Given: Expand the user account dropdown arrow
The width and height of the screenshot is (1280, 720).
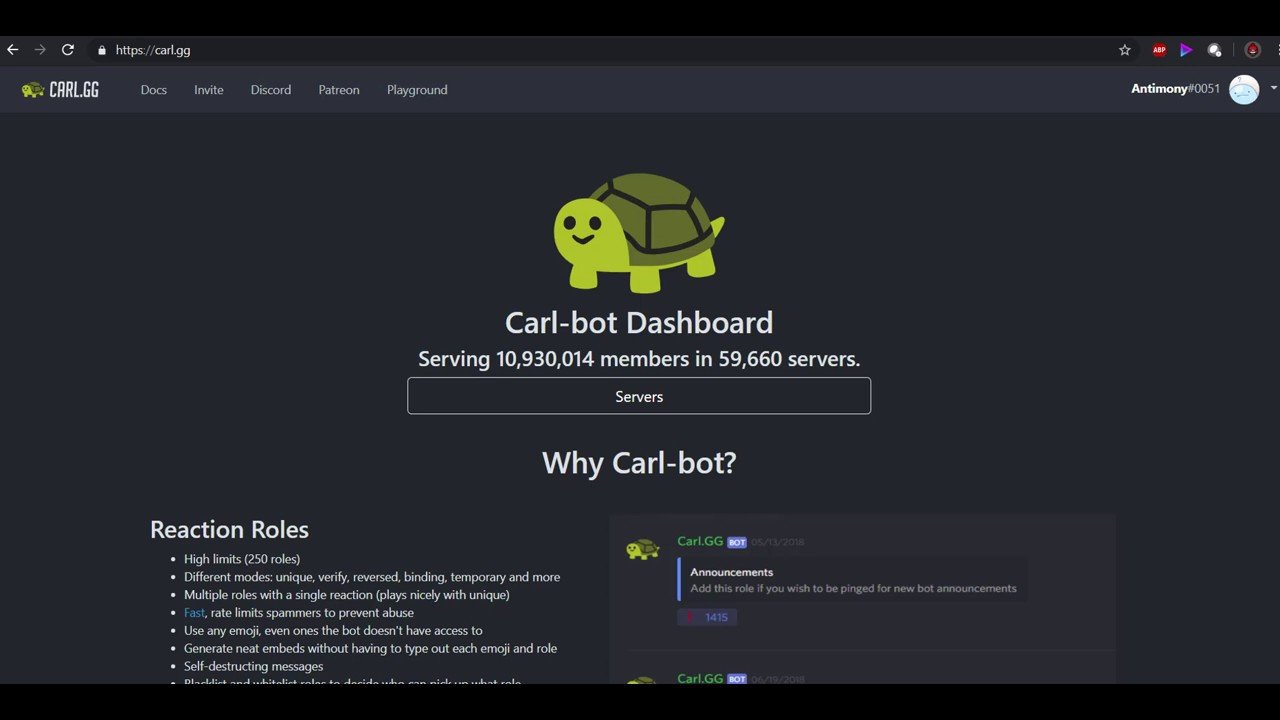Looking at the screenshot, I should (1273, 88).
